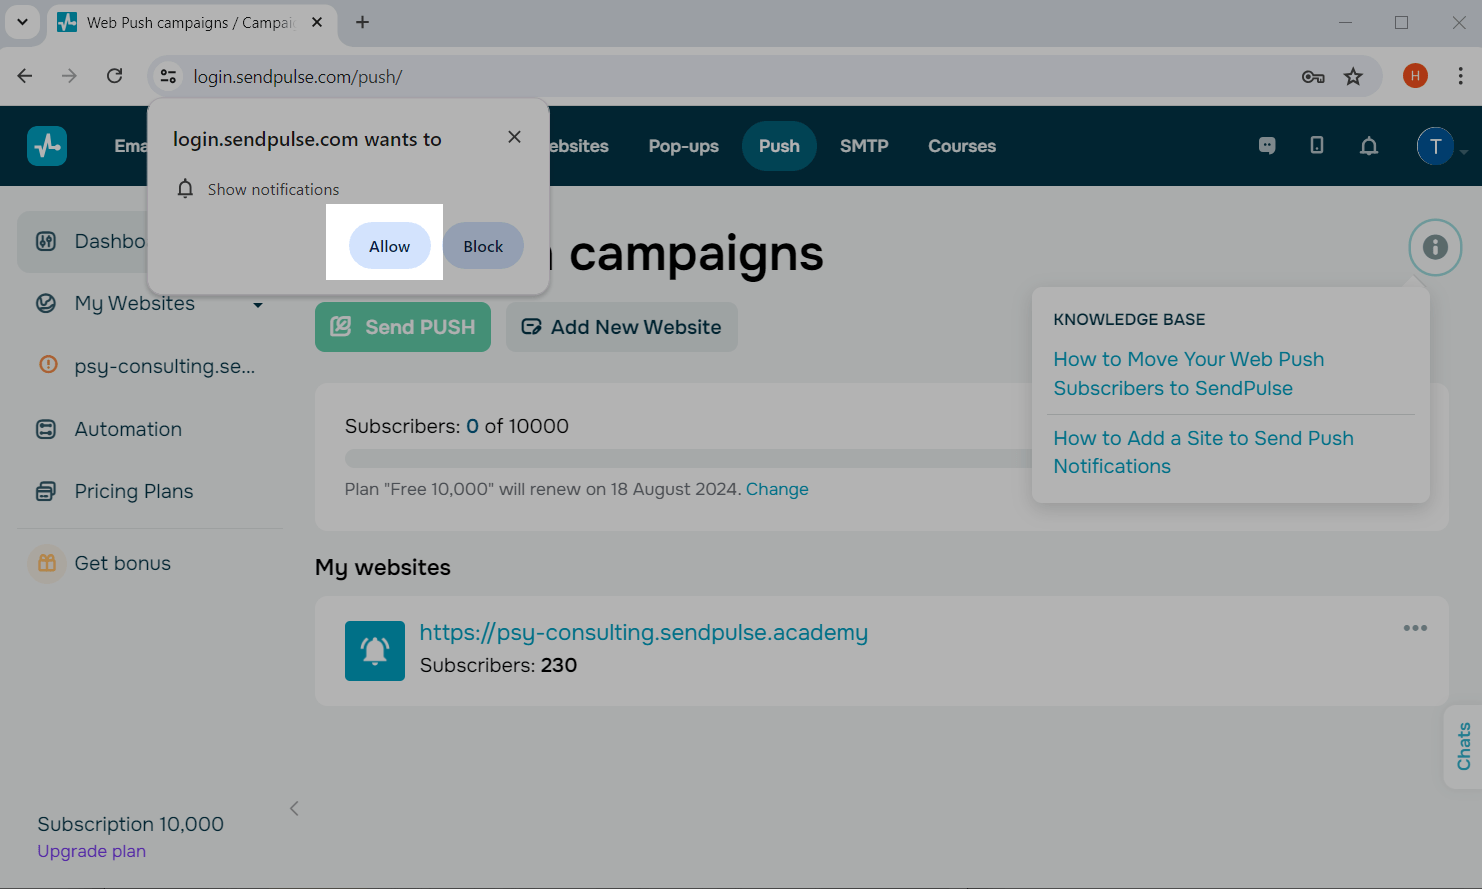Switch to Pop-ups in the top menu
This screenshot has width=1482, height=889.
coord(684,146)
